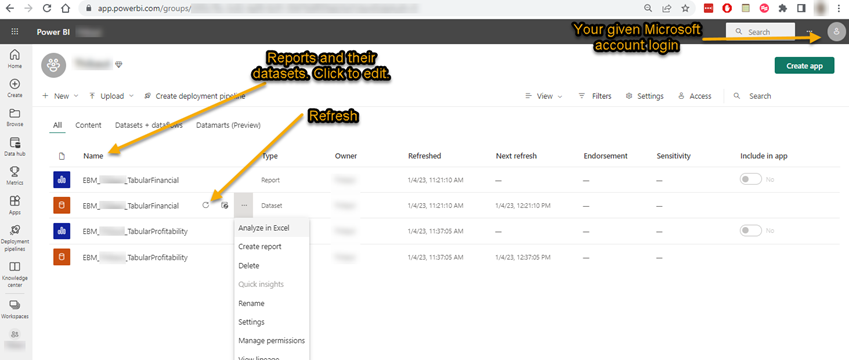Open the Filters pane
Image resolution: width=849 pixels, height=360 pixels.
(x=595, y=96)
